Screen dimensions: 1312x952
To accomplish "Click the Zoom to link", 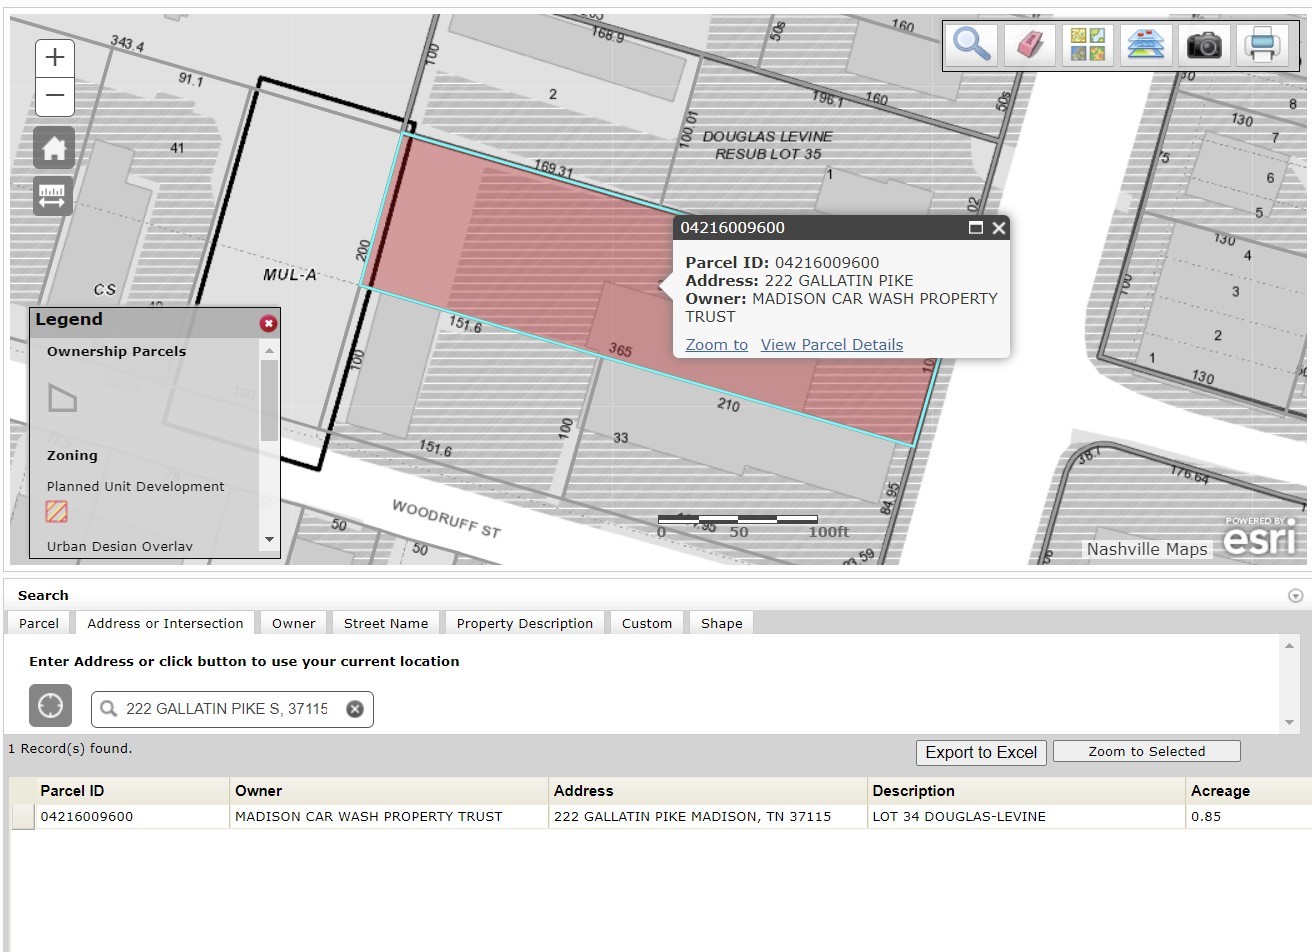I will tap(717, 345).
